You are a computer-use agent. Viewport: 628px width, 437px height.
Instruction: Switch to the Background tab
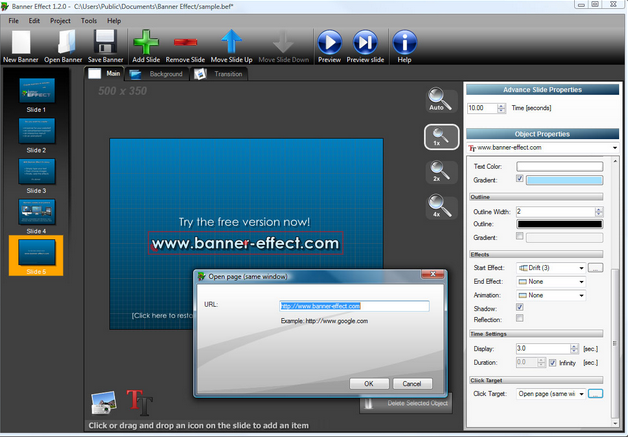coord(157,74)
